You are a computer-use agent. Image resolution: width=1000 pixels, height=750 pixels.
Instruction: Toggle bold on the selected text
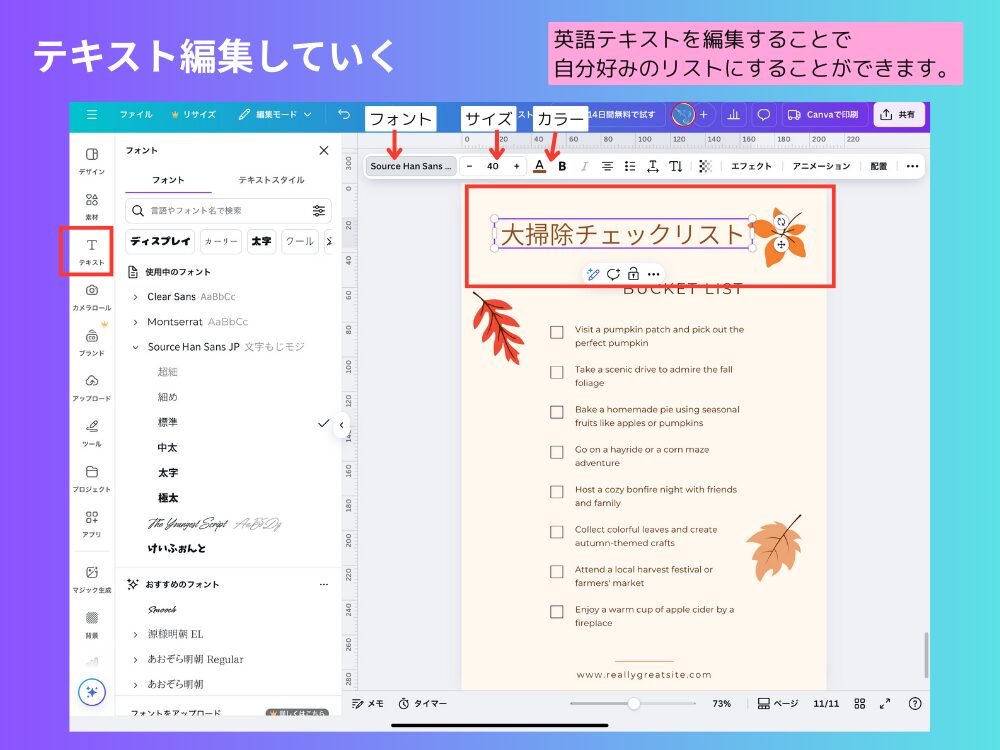[564, 166]
